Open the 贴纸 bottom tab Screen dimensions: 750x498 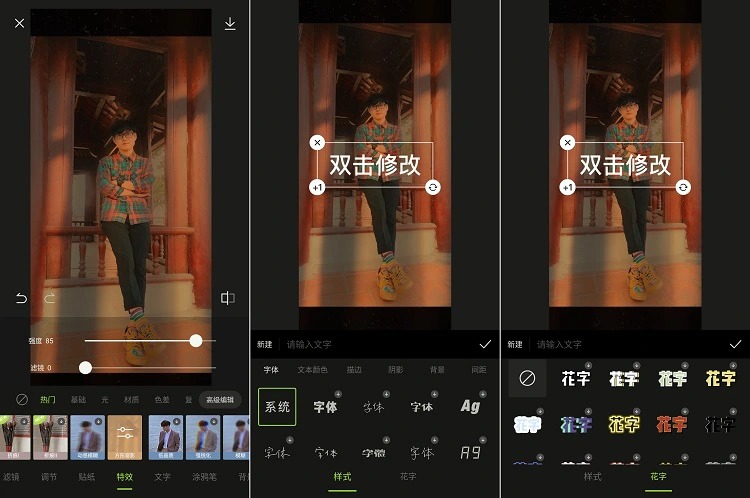pos(87,476)
